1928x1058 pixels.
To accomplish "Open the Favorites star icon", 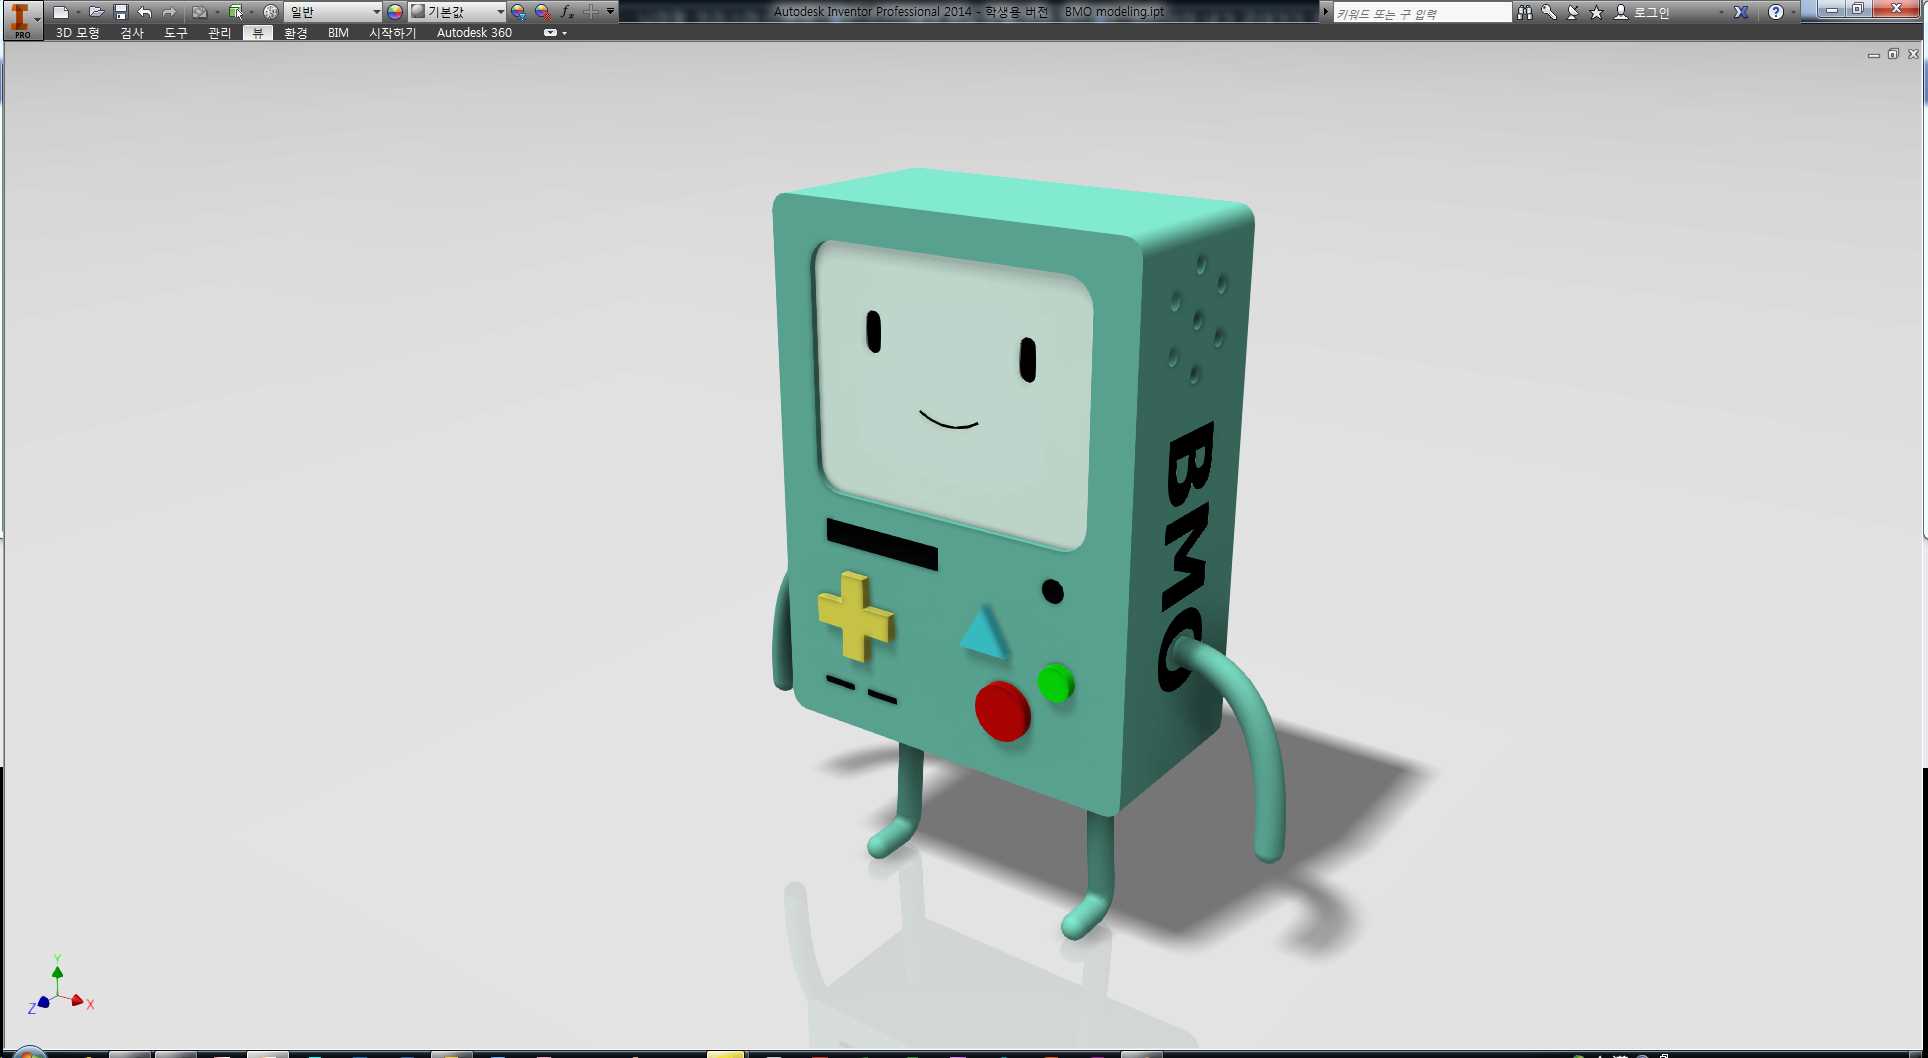I will pyautogui.click(x=1596, y=12).
